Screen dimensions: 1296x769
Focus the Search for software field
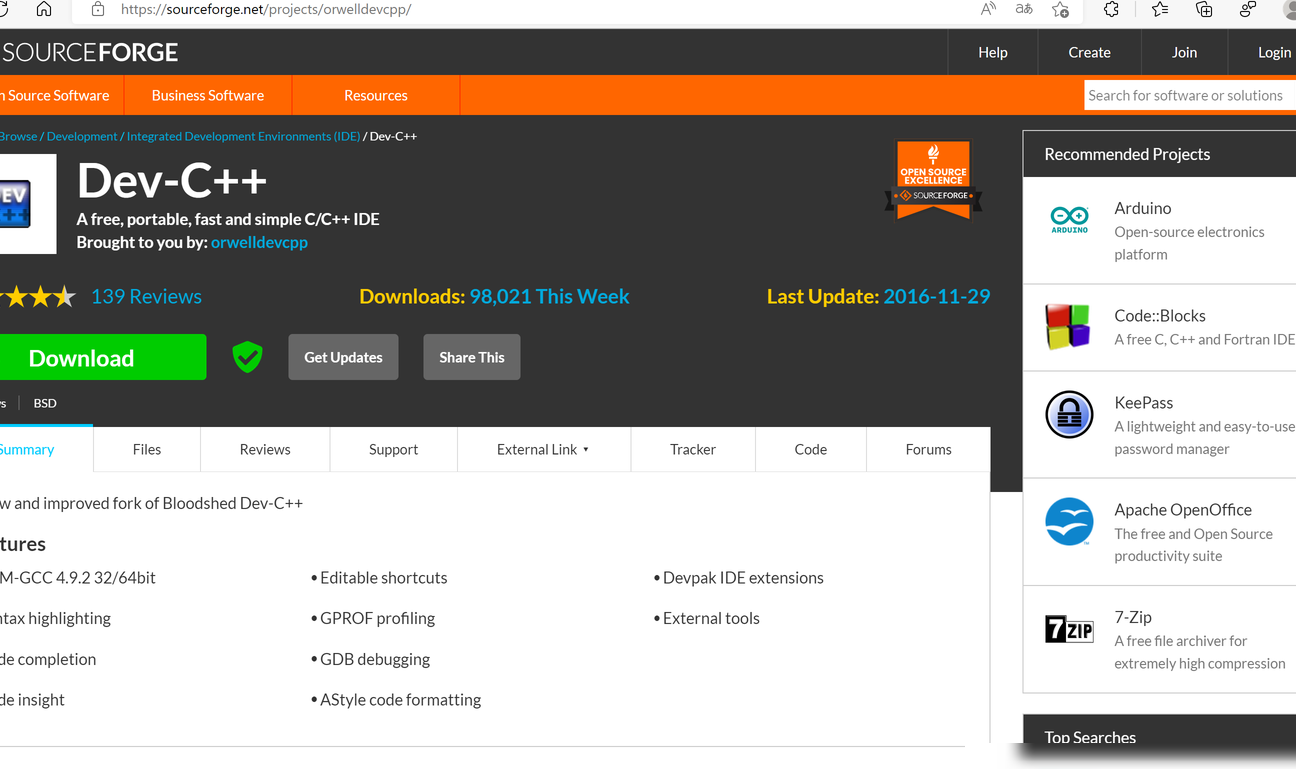[1190, 95]
